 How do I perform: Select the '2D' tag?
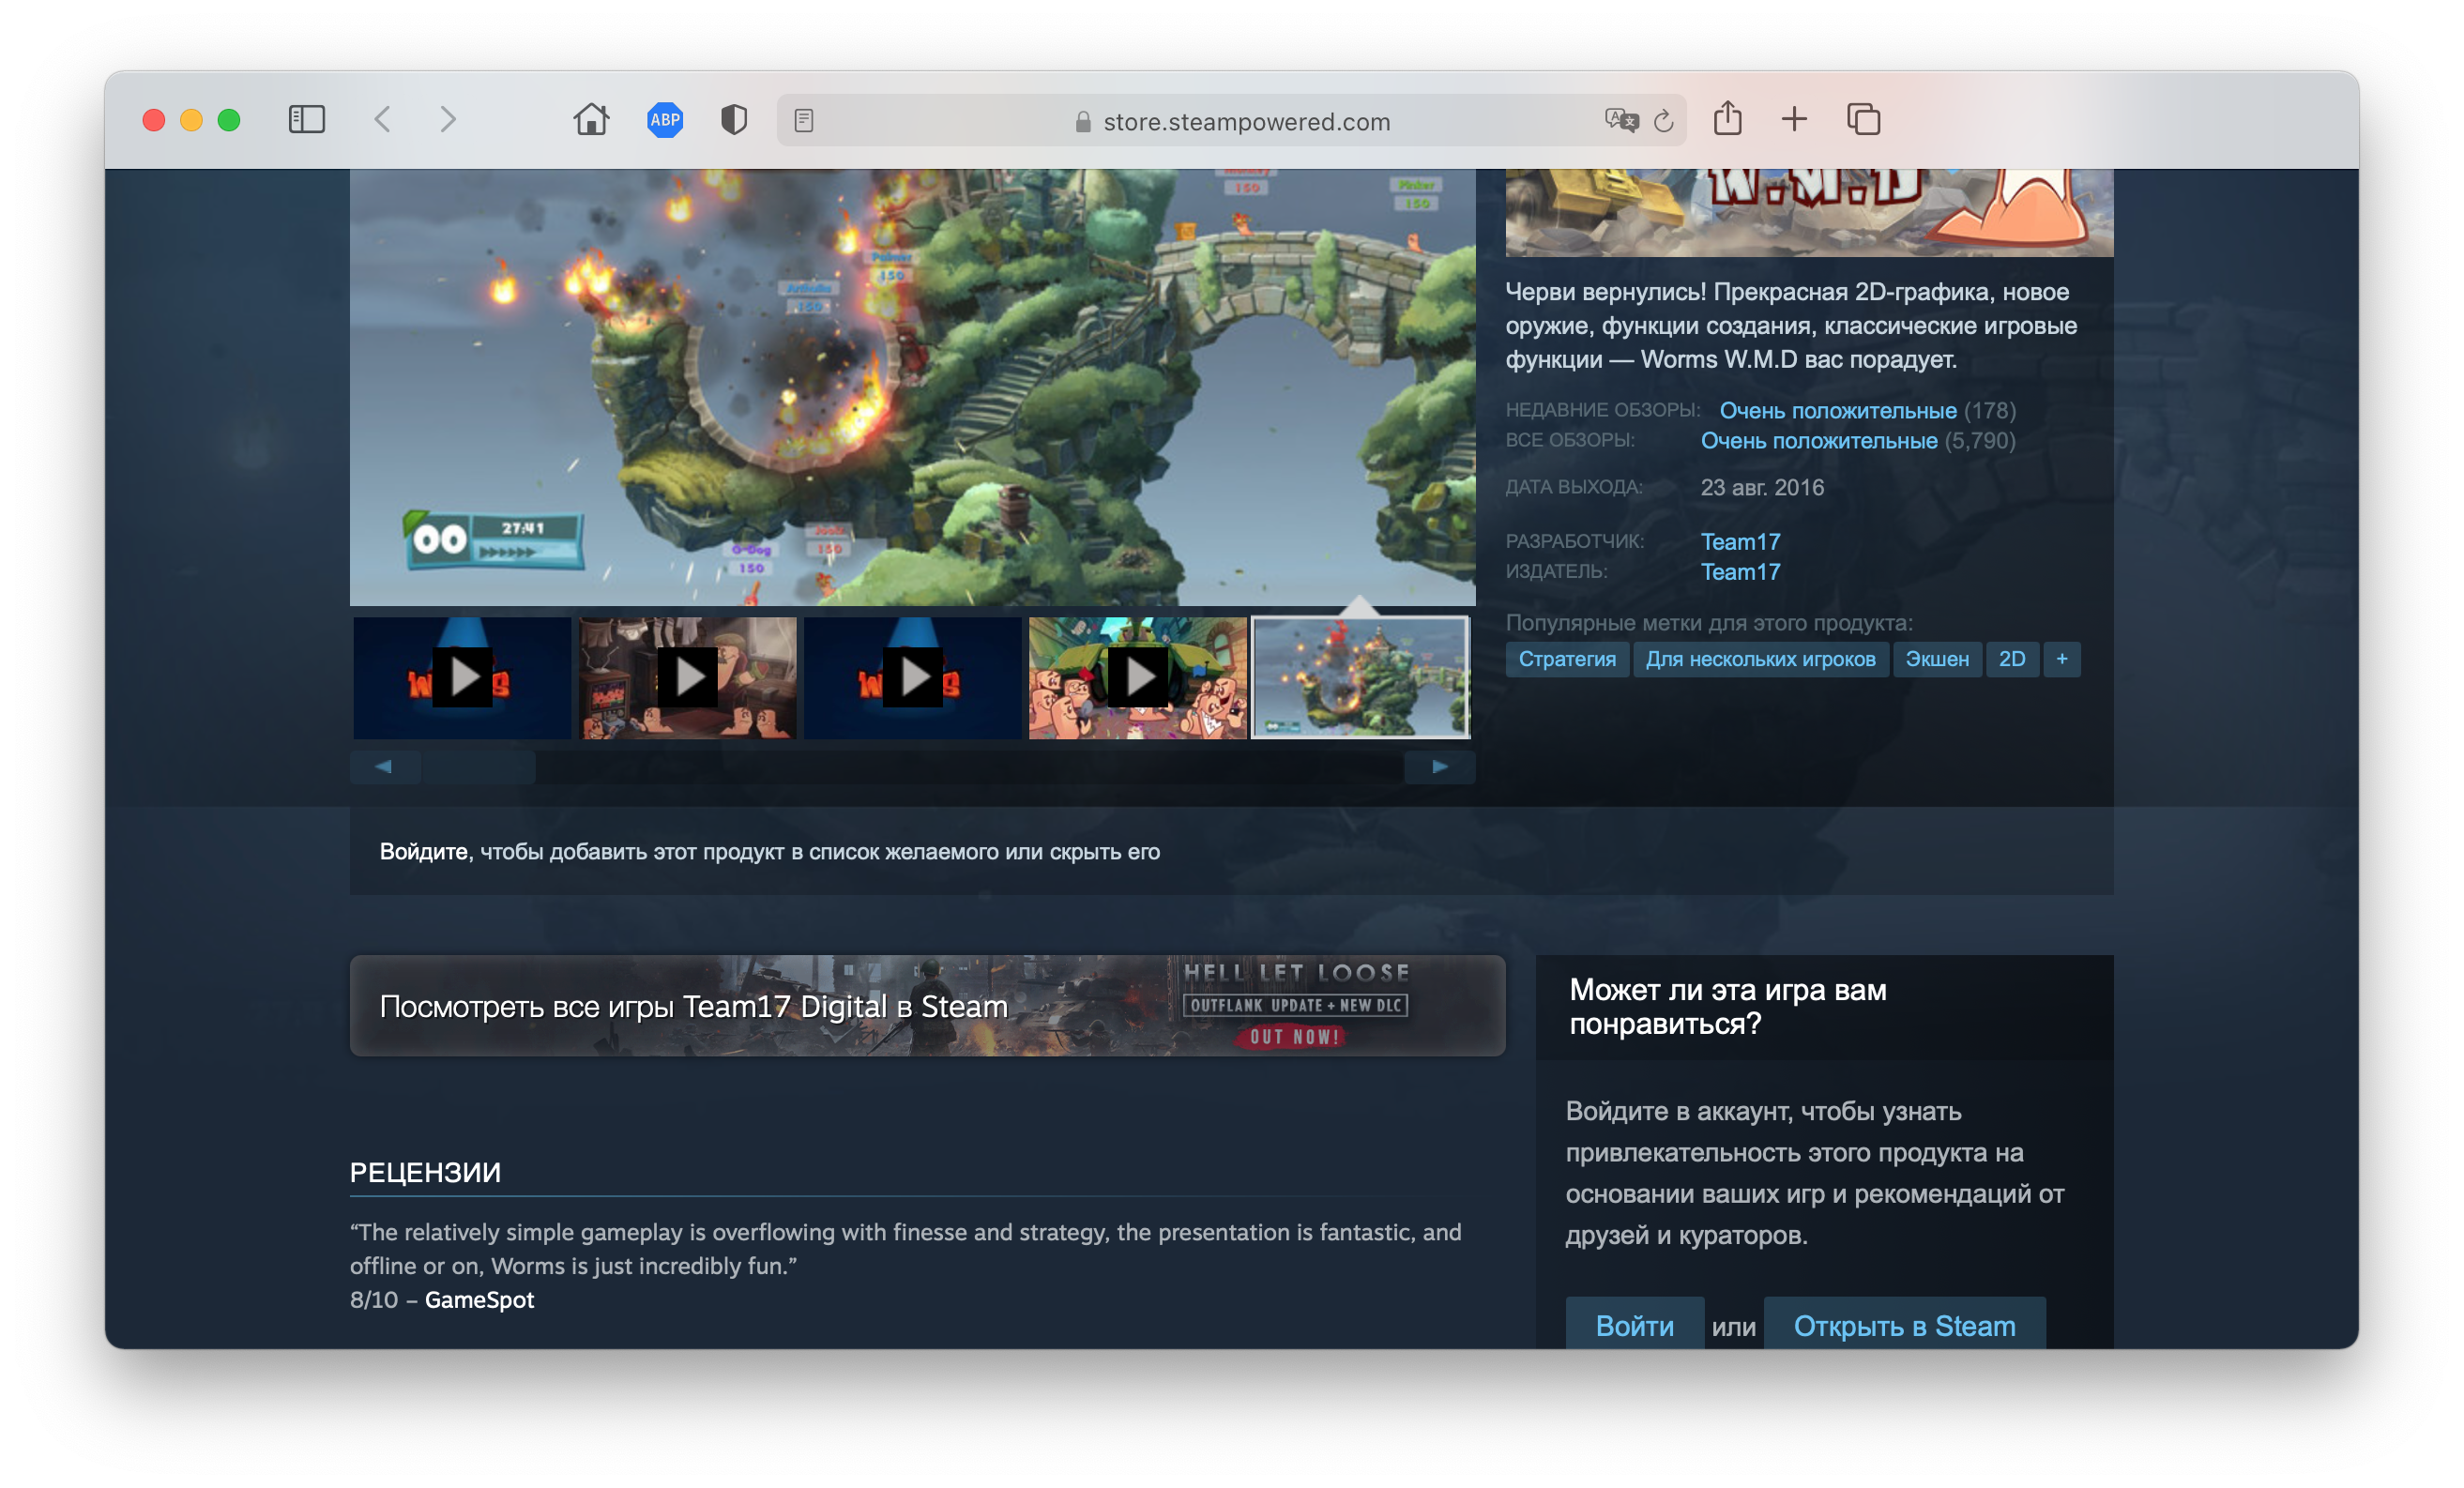(x=2012, y=659)
